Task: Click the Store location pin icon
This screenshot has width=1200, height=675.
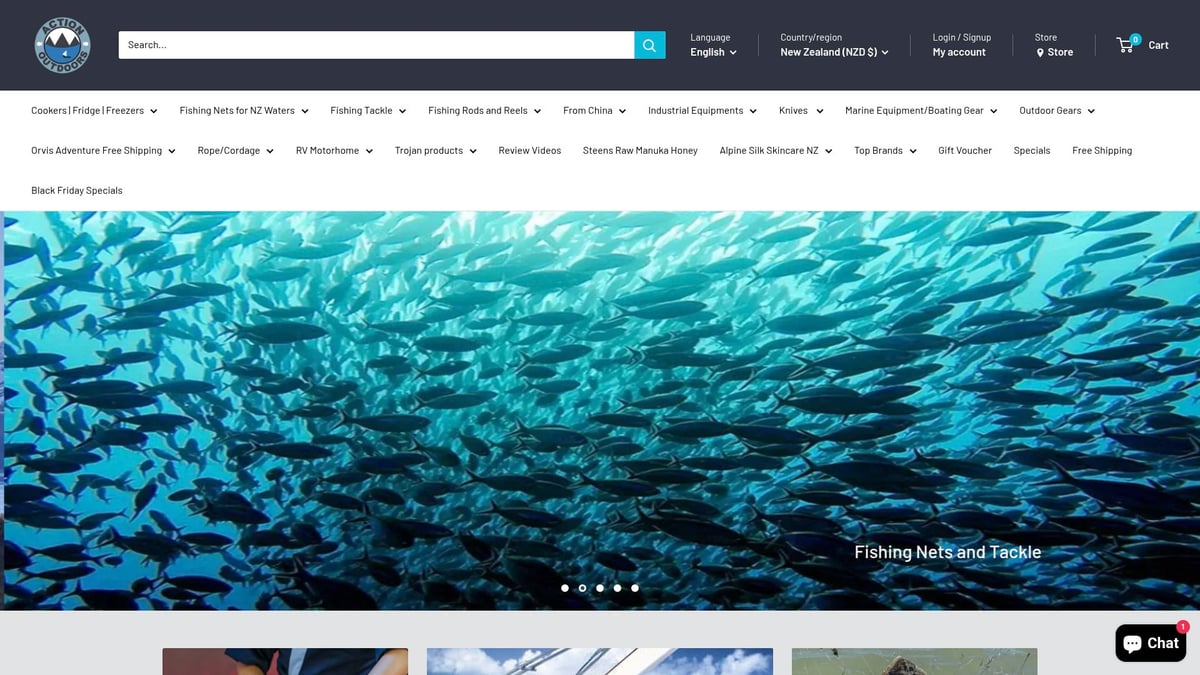Action: (x=1041, y=52)
